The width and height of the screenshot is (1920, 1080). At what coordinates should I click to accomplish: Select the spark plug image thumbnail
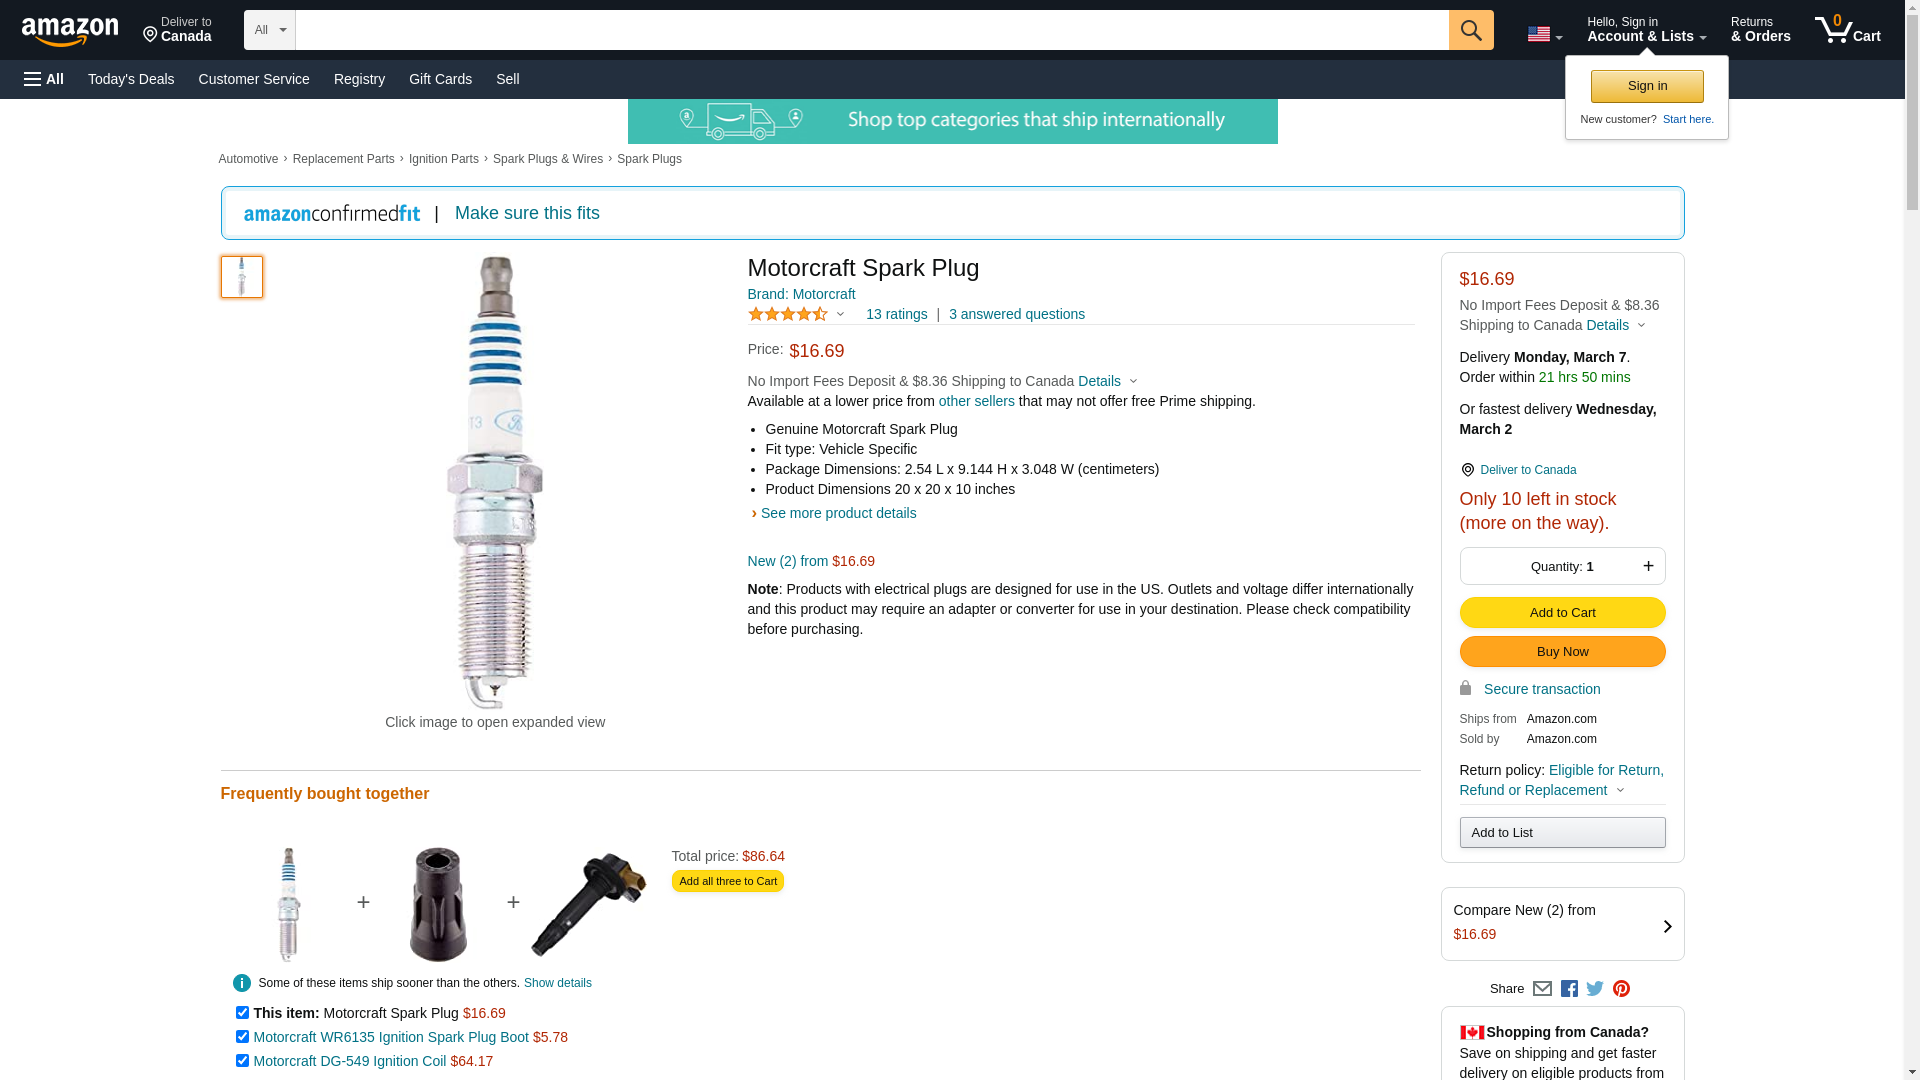click(x=242, y=277)
